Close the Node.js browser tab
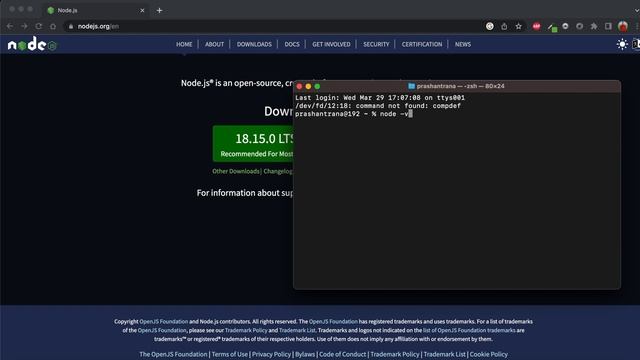 [142, 10]
